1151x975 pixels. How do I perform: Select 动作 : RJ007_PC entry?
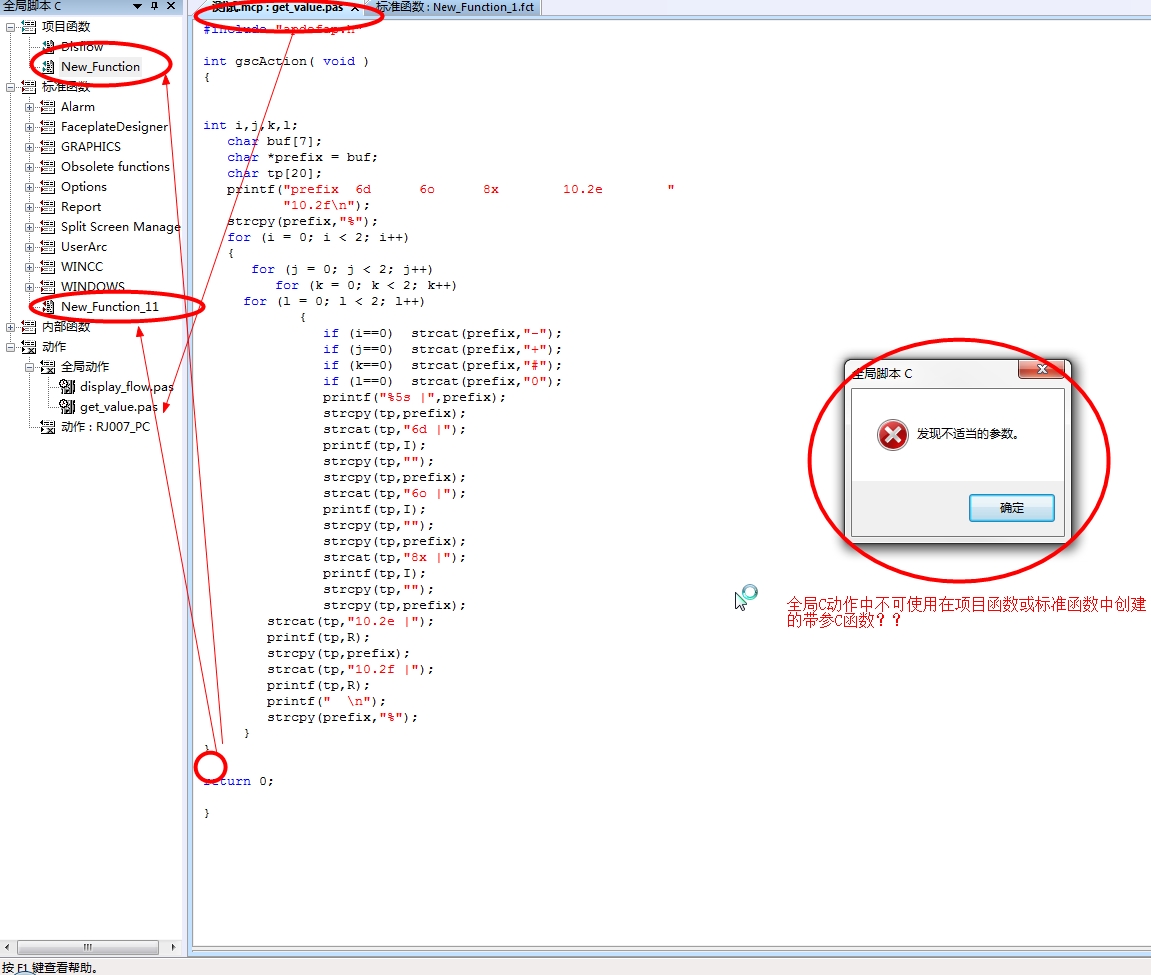105,427
